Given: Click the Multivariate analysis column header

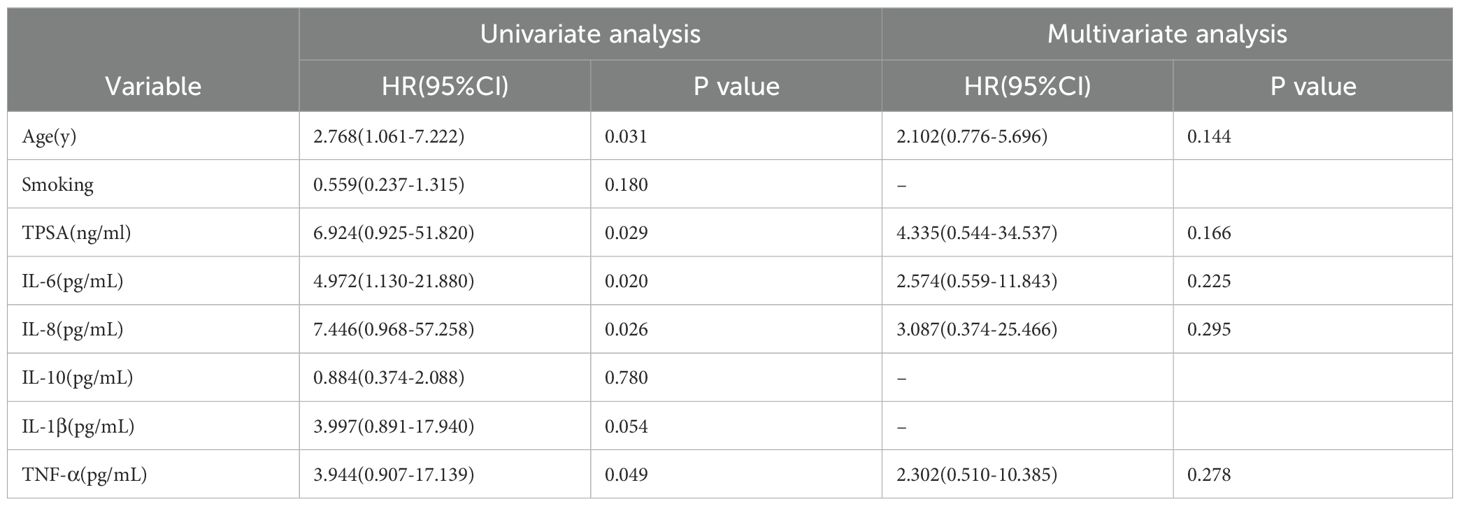Looking at the screenshot, I should pyautogui.click(x=1166, y=34).
